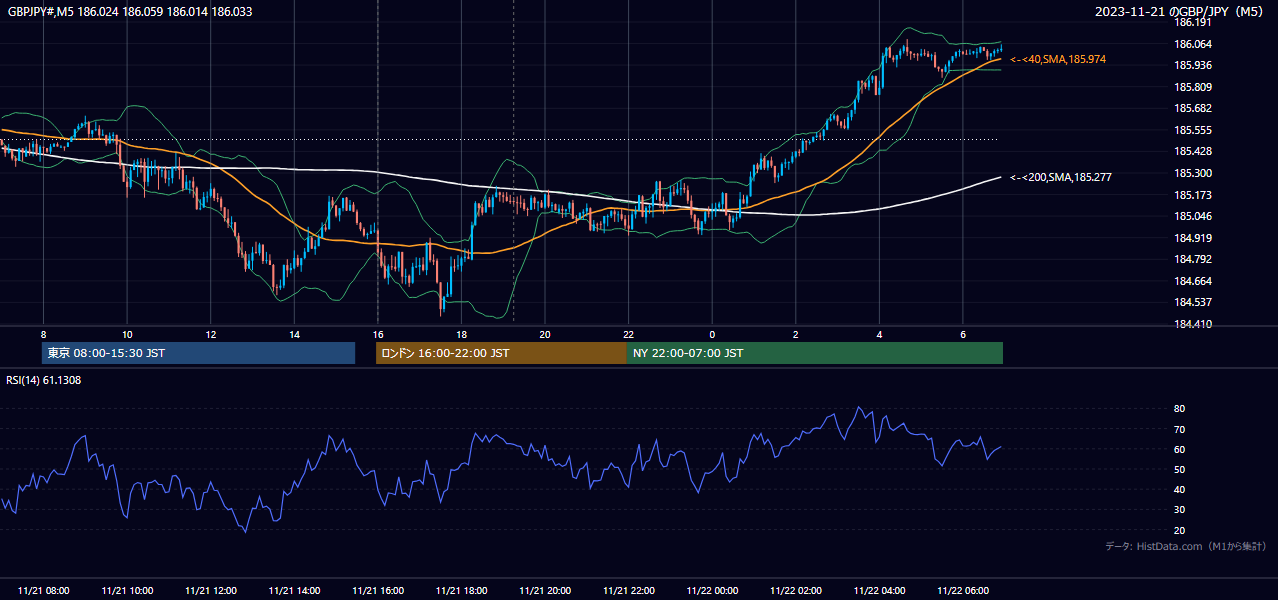
Task: Click the RSI scale value 20
Action: (1179, 530)
